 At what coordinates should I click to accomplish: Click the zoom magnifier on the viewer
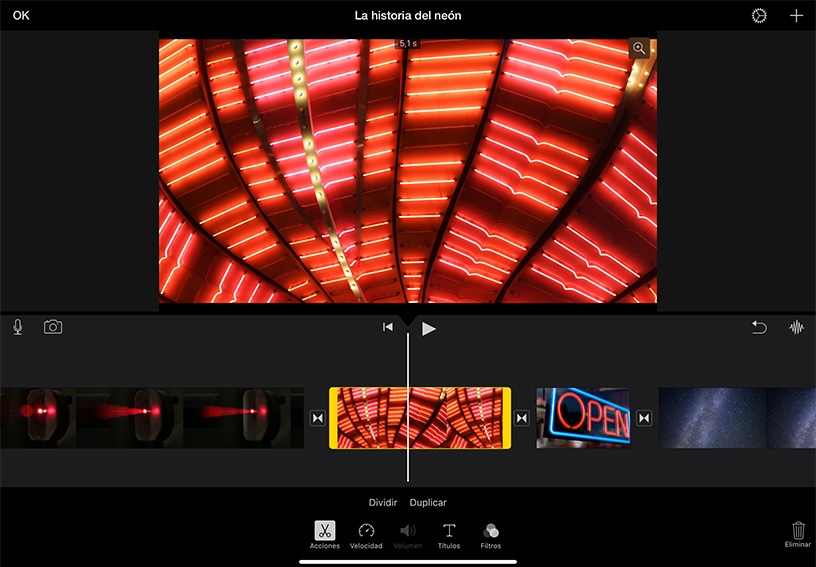[639, 48]
